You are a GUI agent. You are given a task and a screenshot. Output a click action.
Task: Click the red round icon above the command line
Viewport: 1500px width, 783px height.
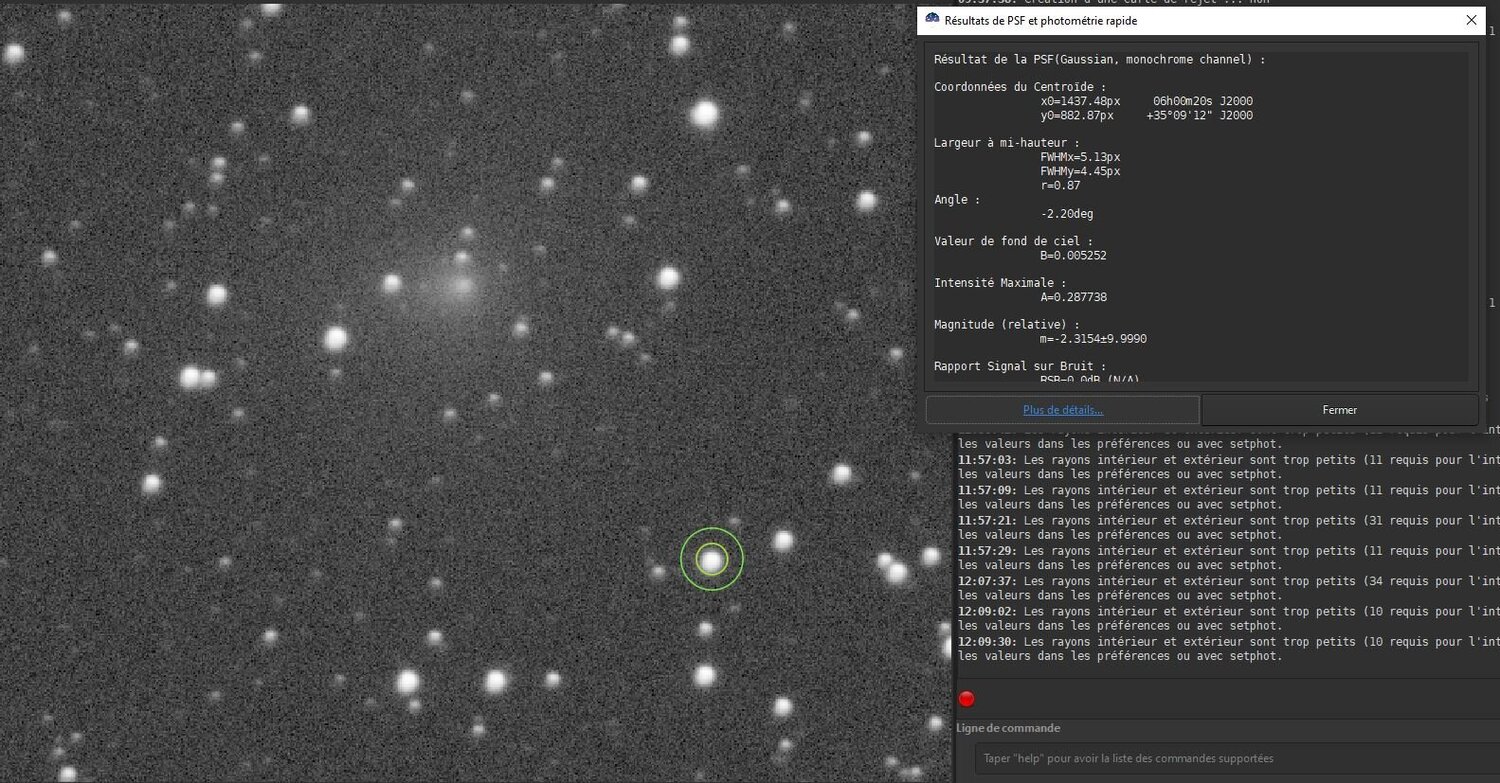pyautogui.click(x=966, y=699)
